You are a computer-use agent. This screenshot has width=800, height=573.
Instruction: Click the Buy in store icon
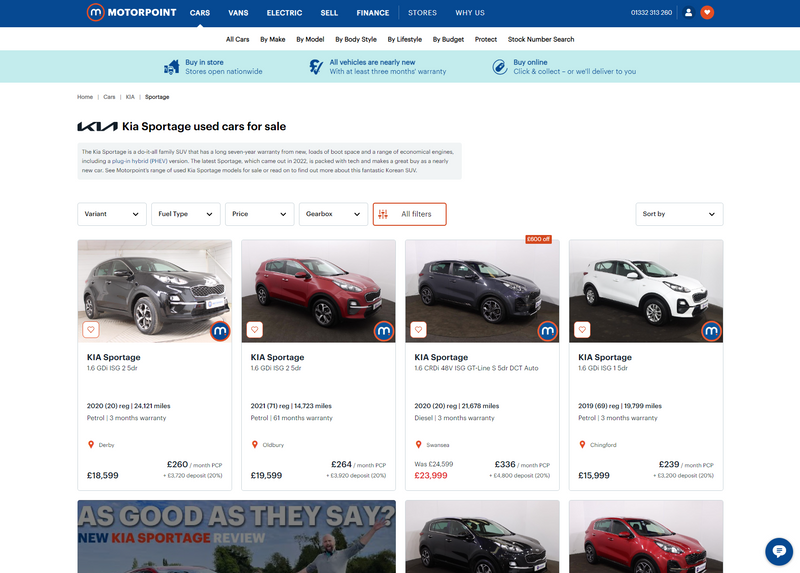tap(171, 67)
